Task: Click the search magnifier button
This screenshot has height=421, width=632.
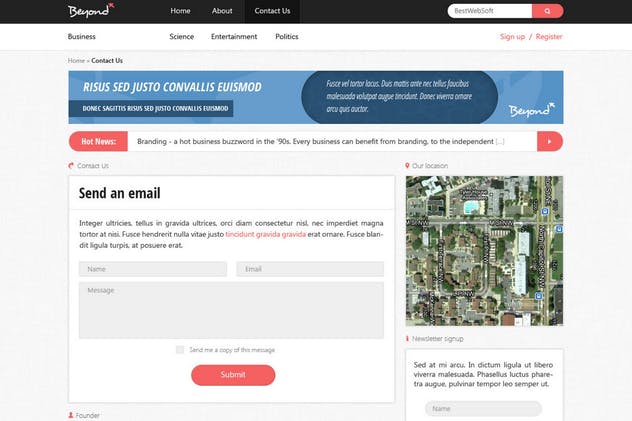Action: (547, 11)
